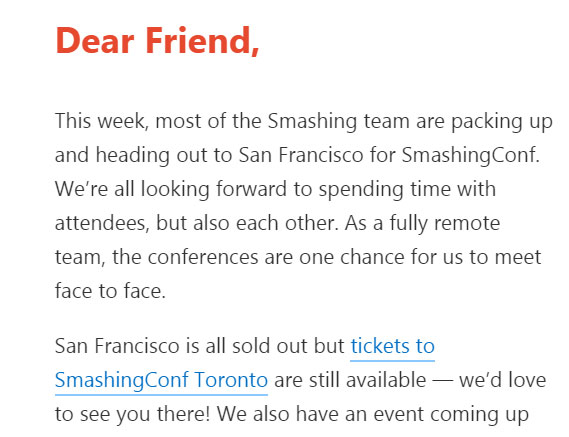Follow the 'SmashingConf Toronto' link text
The image size is (569, 437).
click(161, 380)
